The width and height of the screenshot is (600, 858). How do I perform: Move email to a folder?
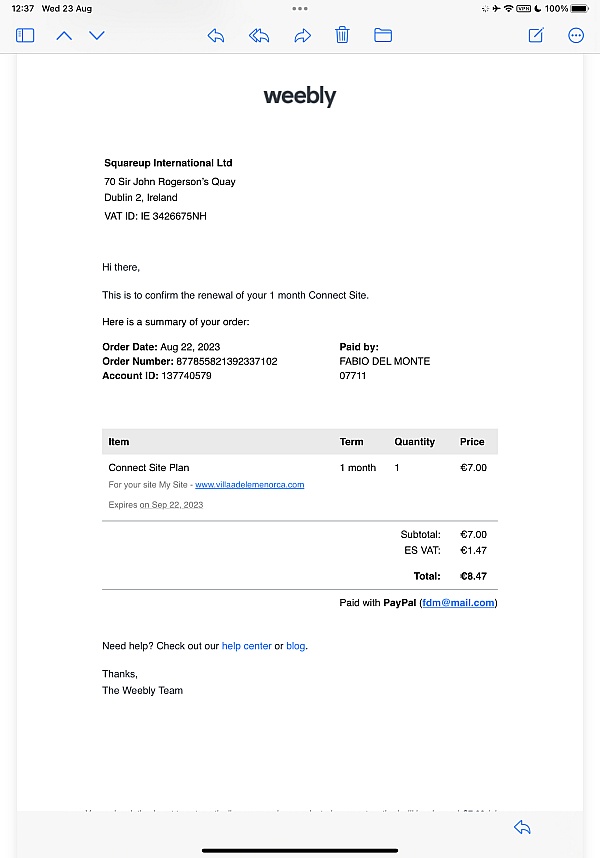(383, 35)
